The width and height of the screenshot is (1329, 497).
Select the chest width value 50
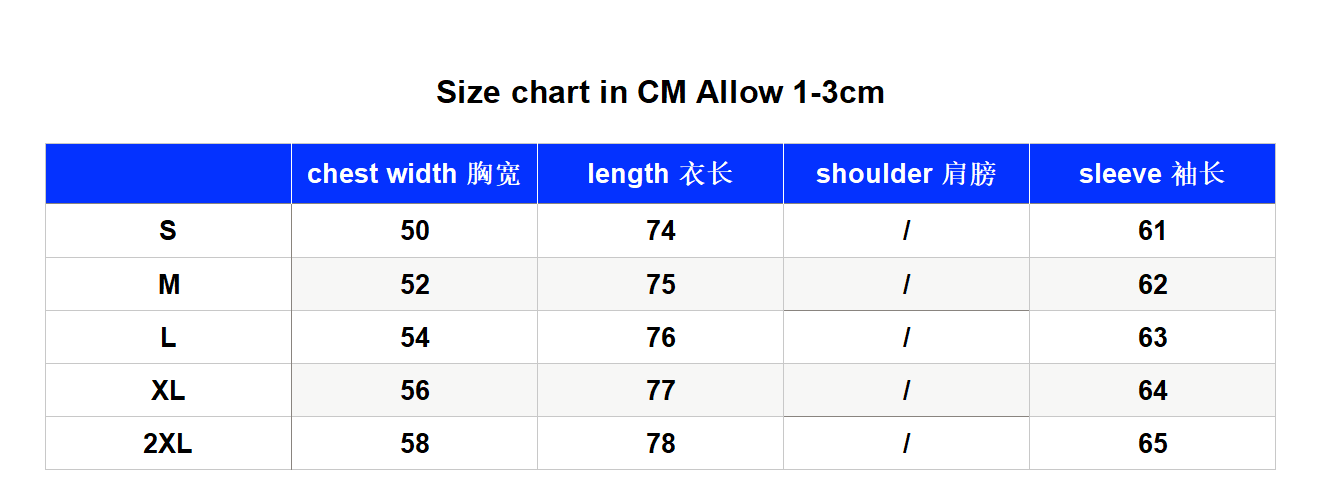click(x=415, y=231)
